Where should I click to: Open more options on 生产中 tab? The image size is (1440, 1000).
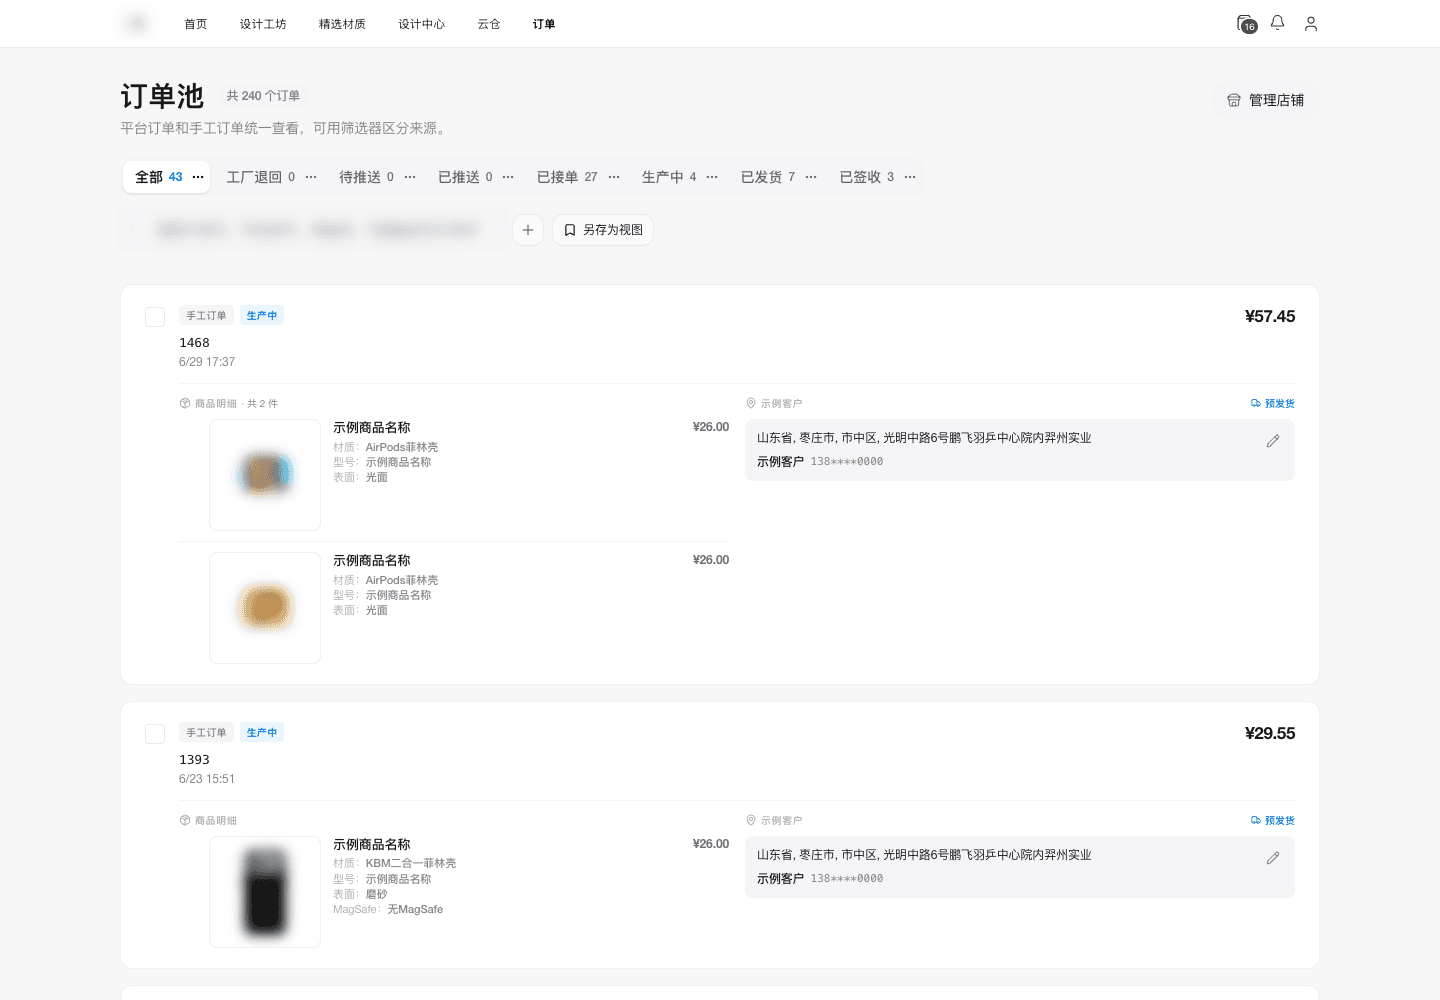(712, 177)
